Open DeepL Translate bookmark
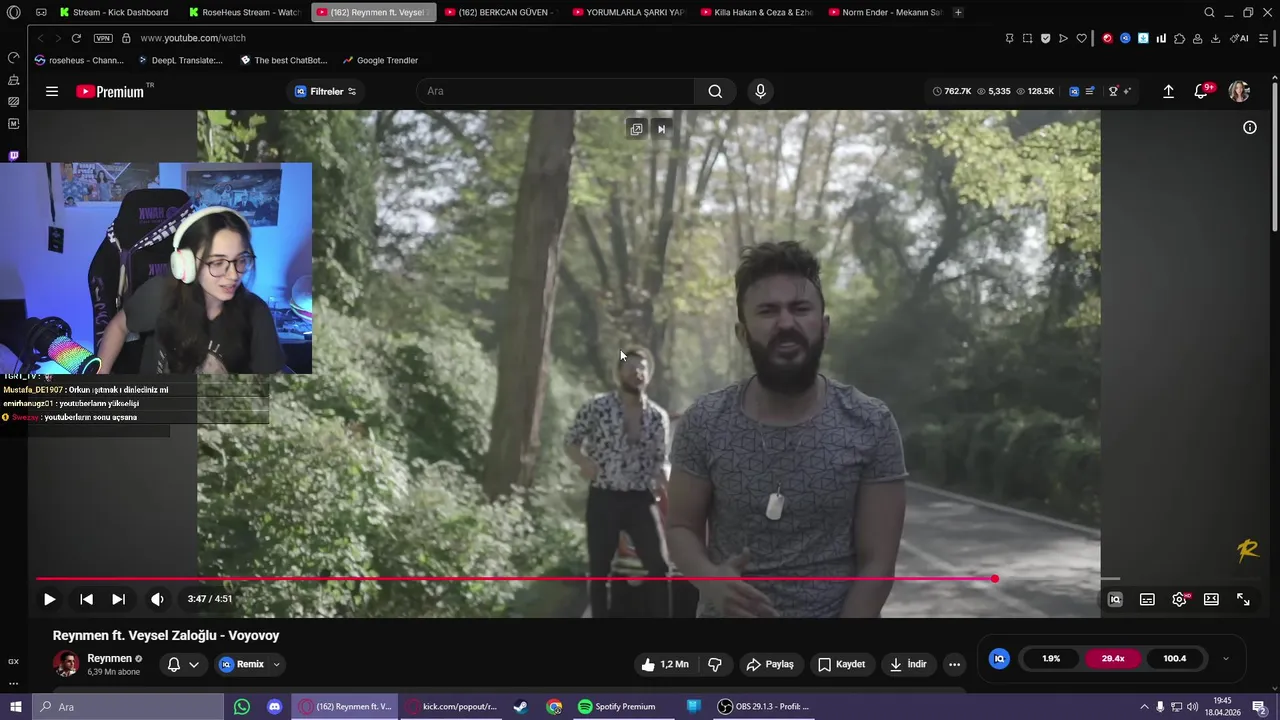The image size is (1280, 720). click(x=180, y=60)
